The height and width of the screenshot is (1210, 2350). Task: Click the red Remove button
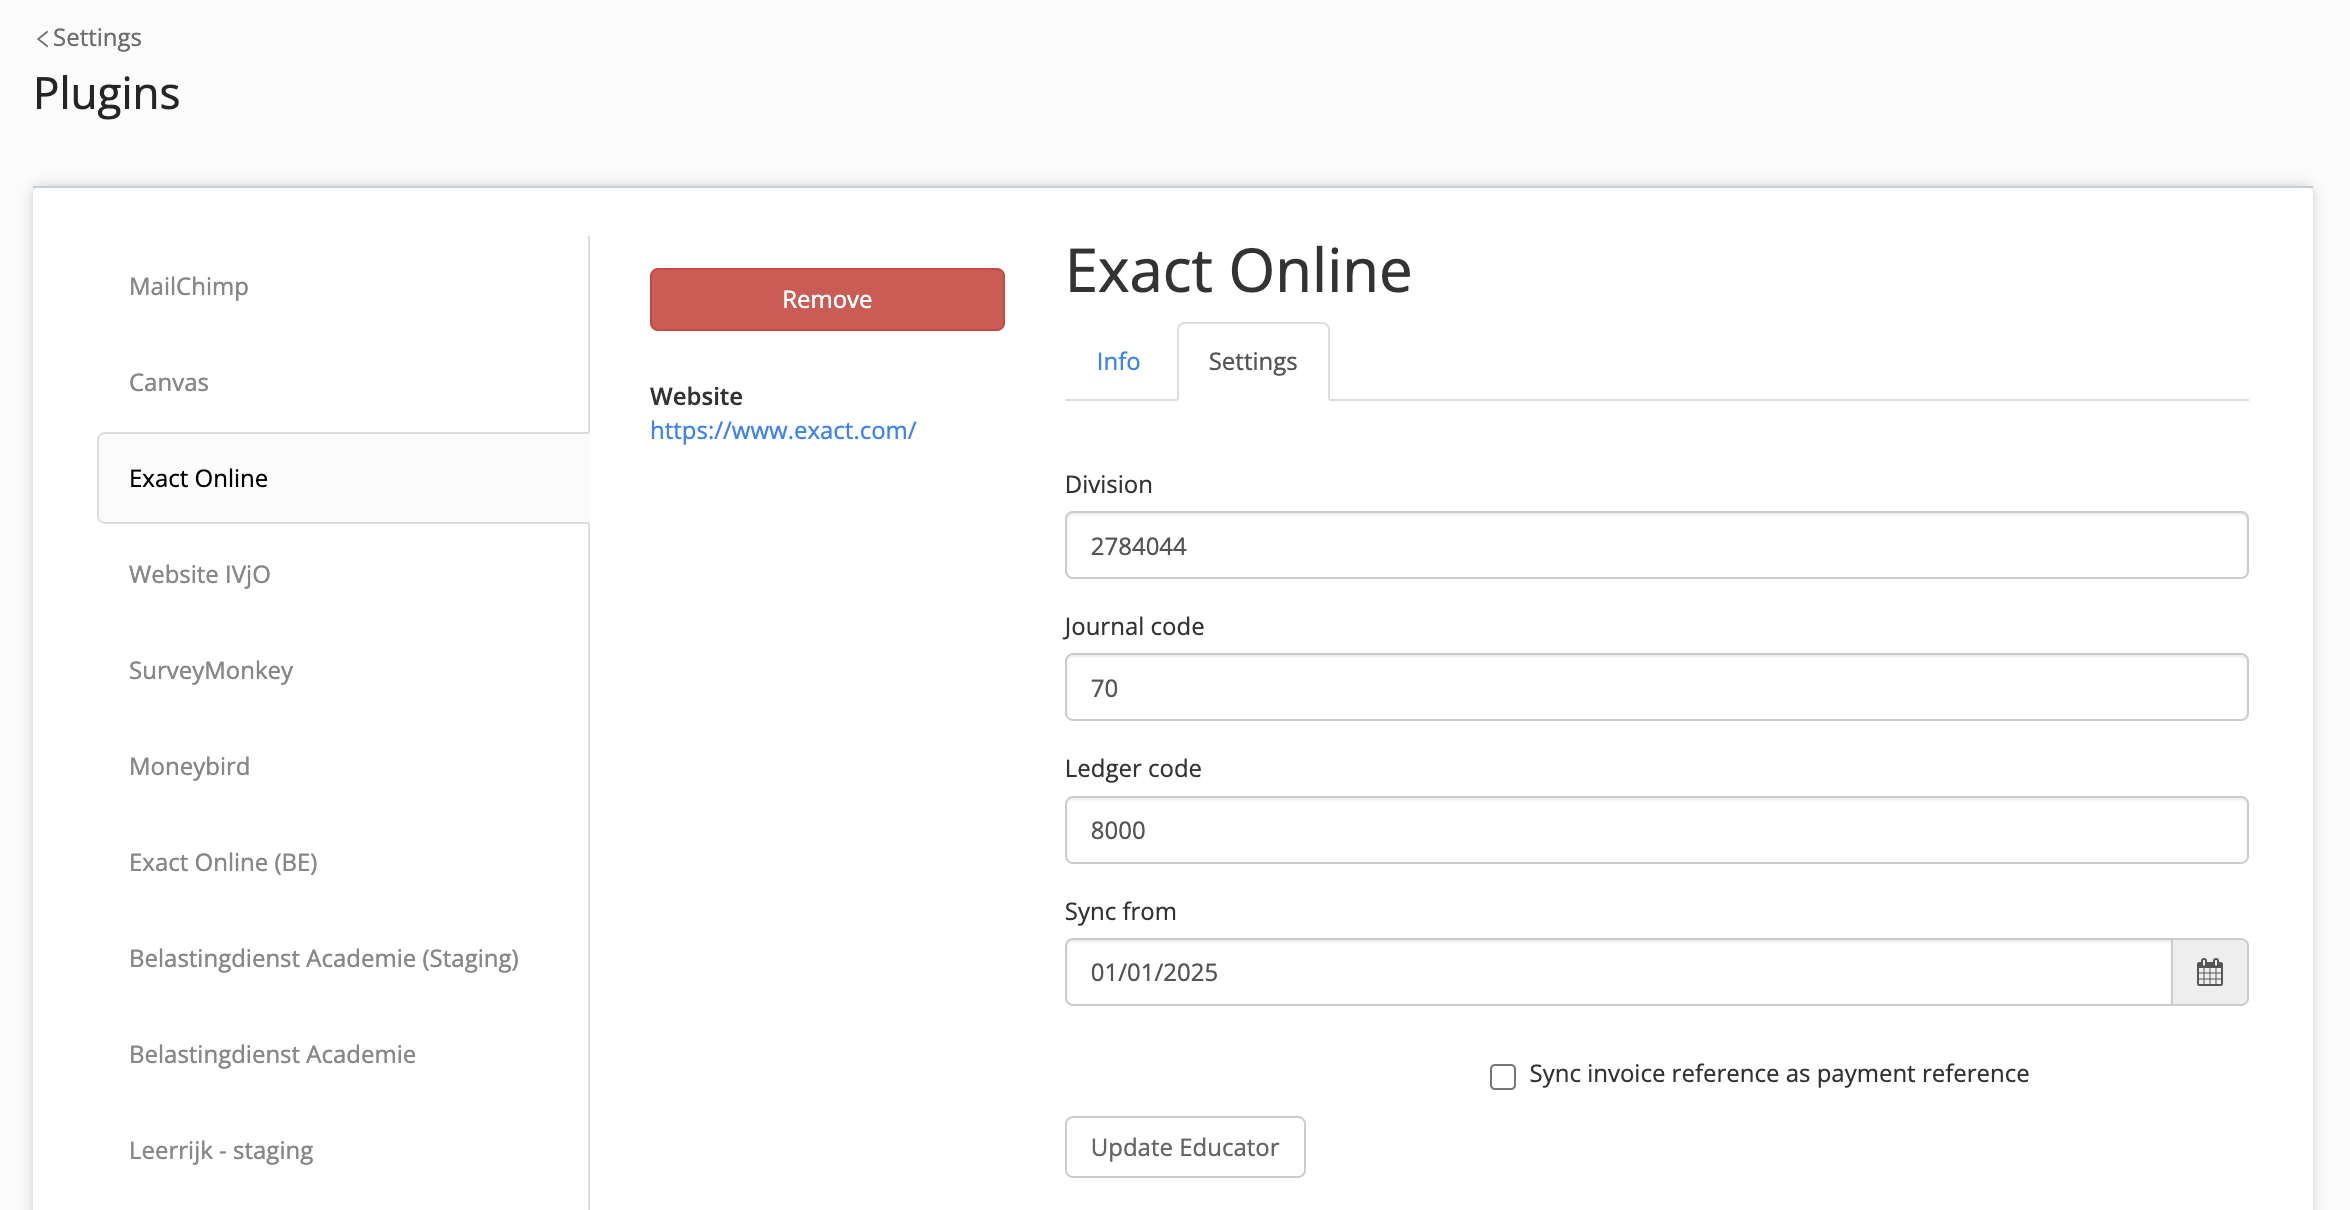coord(827,299)
